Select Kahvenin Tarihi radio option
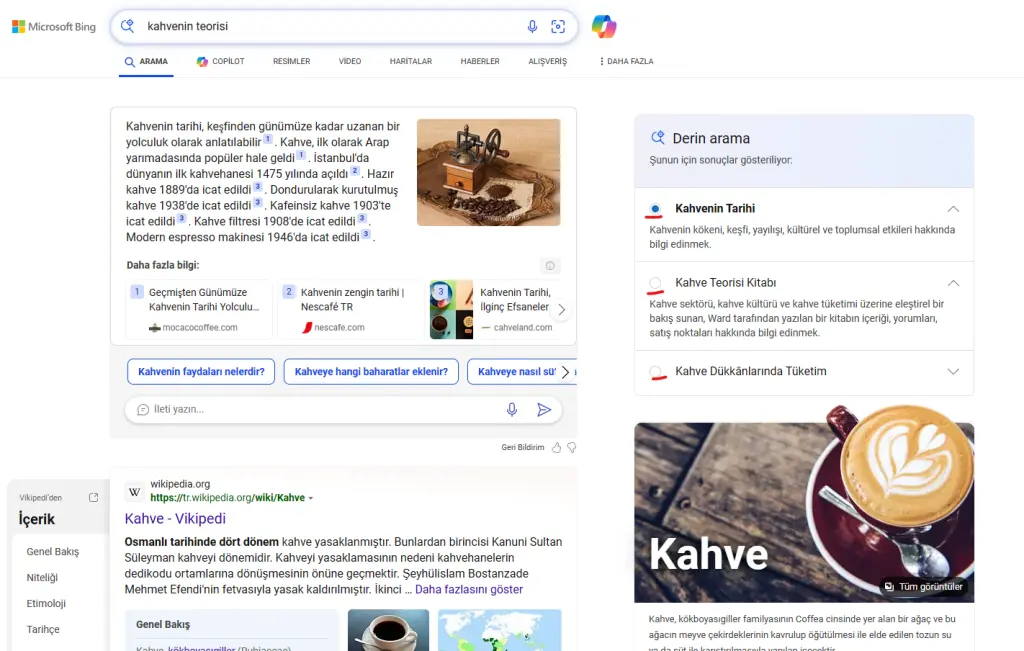1024x651 pixels. click(655, 208)
